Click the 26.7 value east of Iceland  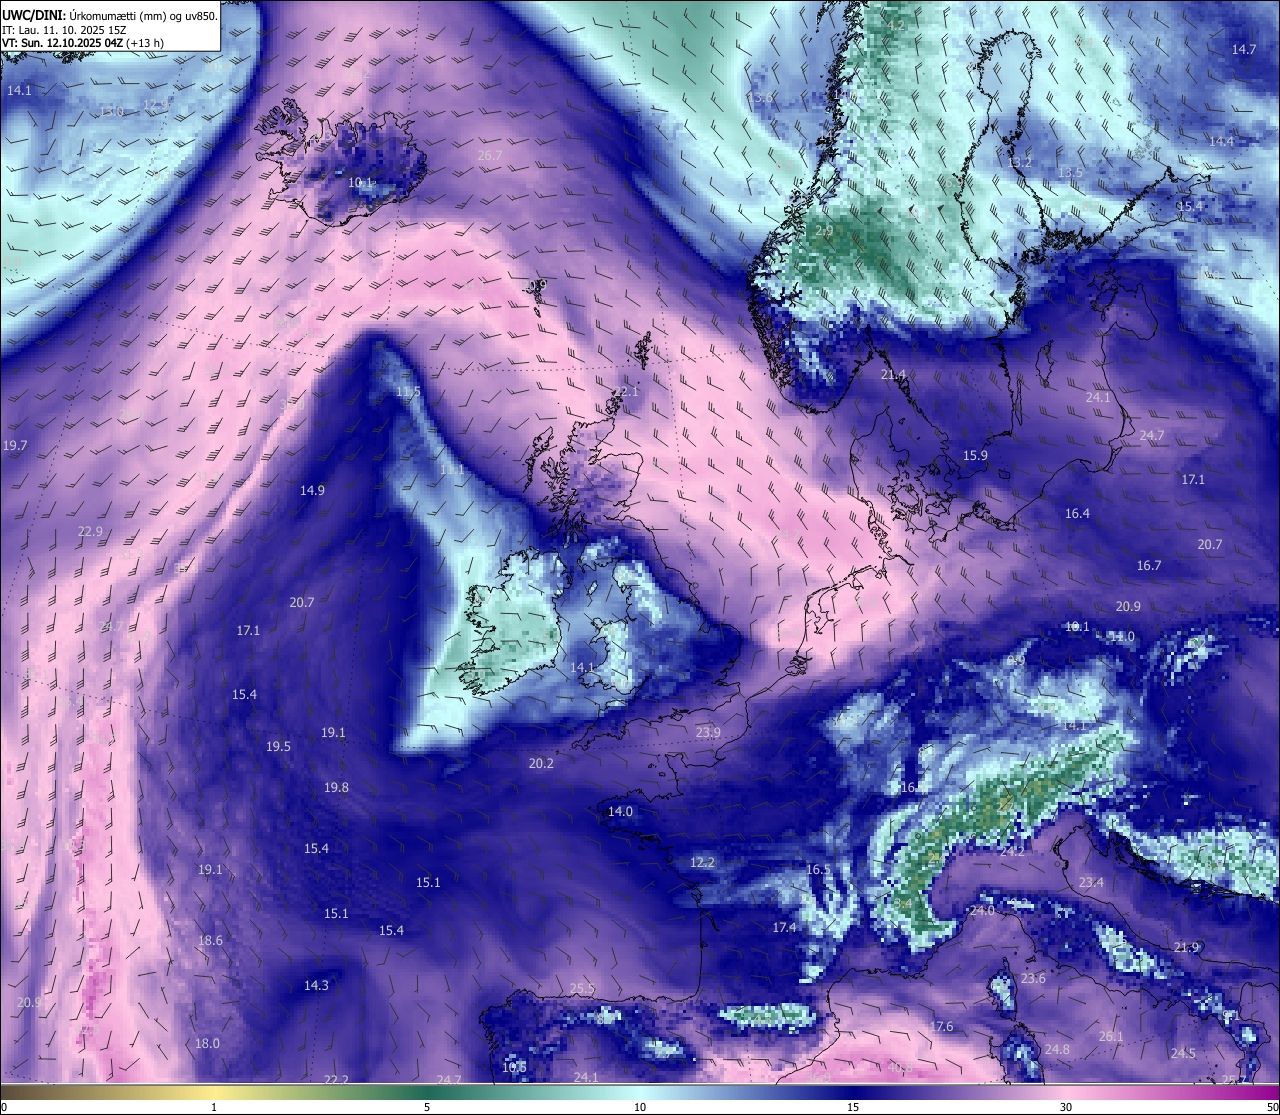[x=490, y=155]
